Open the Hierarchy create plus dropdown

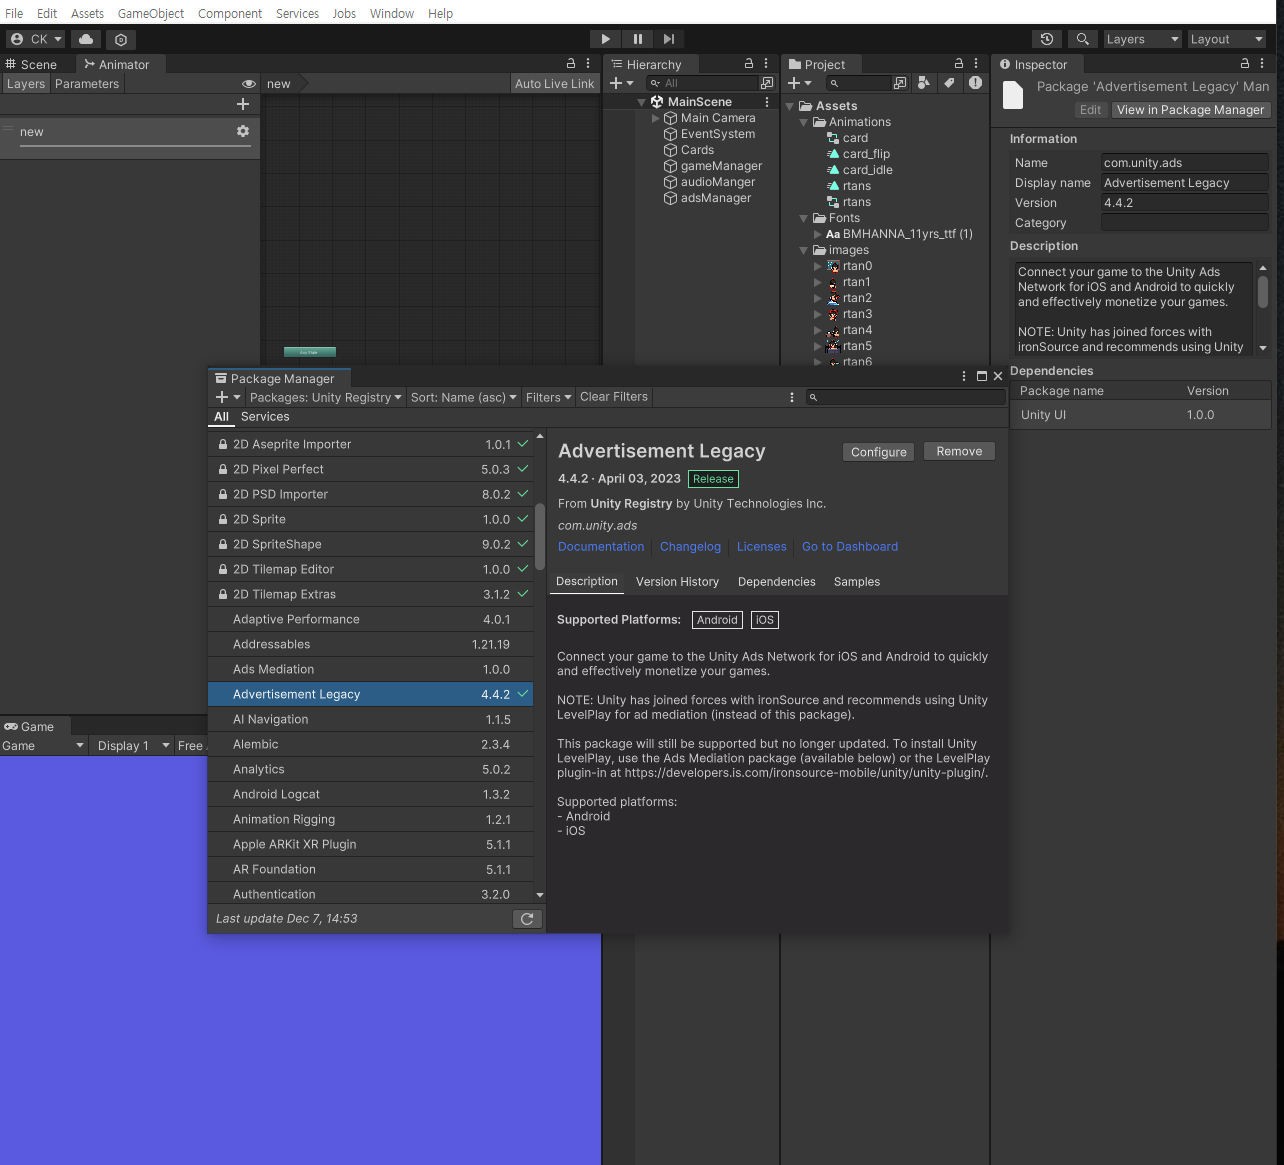click(621, 83)
